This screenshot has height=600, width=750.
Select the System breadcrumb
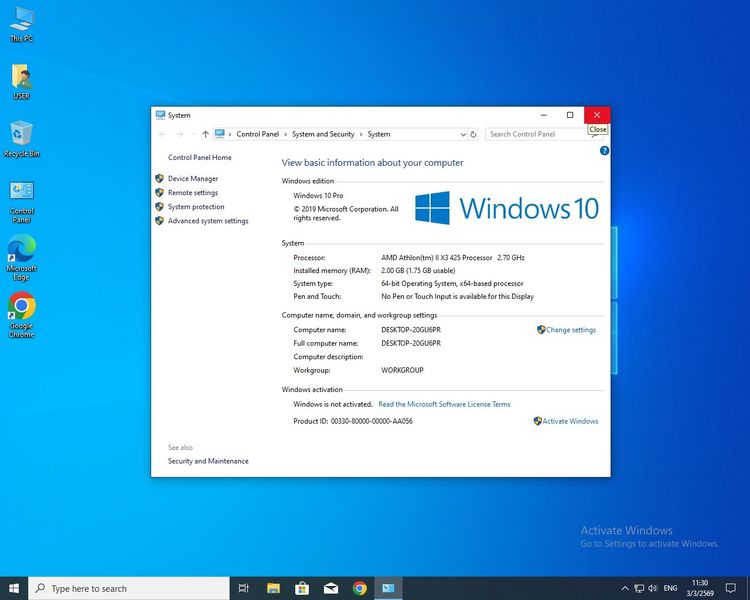(379, 134)
